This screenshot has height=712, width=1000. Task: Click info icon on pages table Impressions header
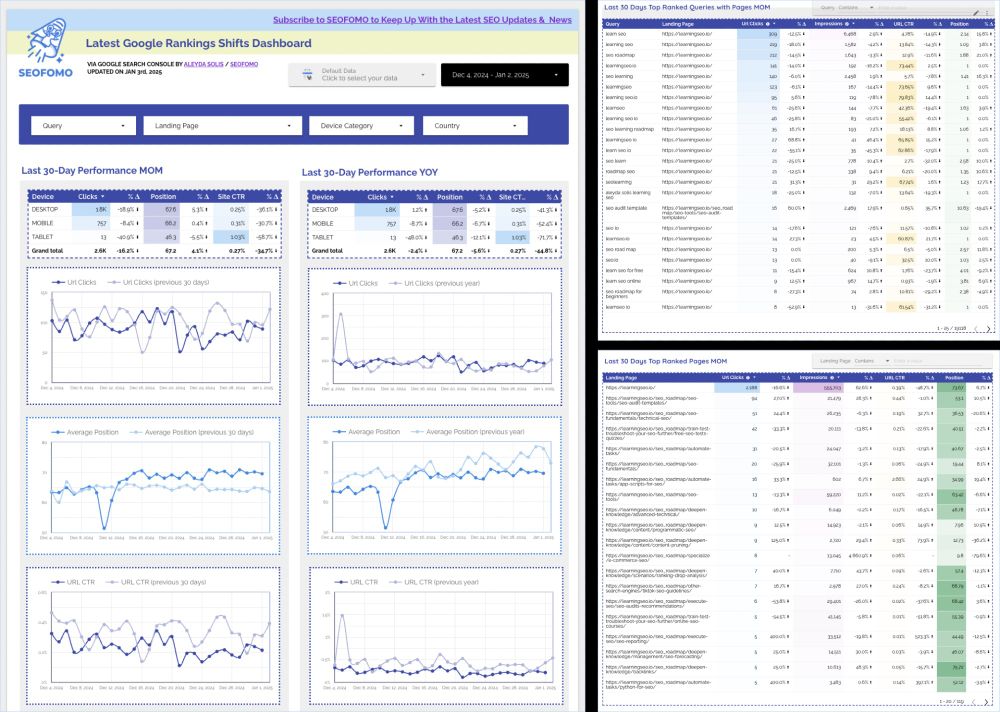(x=830, y=378)
